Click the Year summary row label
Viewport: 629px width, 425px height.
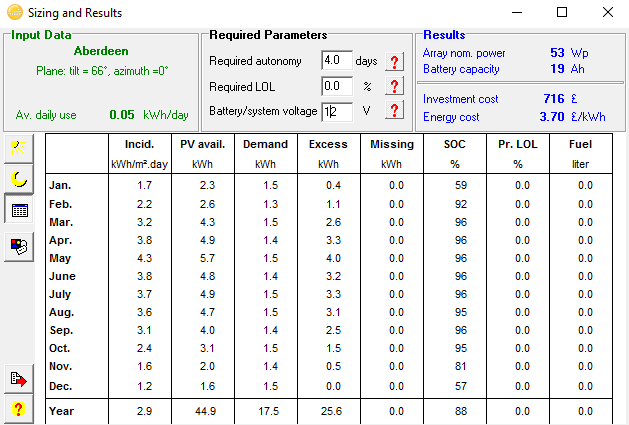[62, 410]
